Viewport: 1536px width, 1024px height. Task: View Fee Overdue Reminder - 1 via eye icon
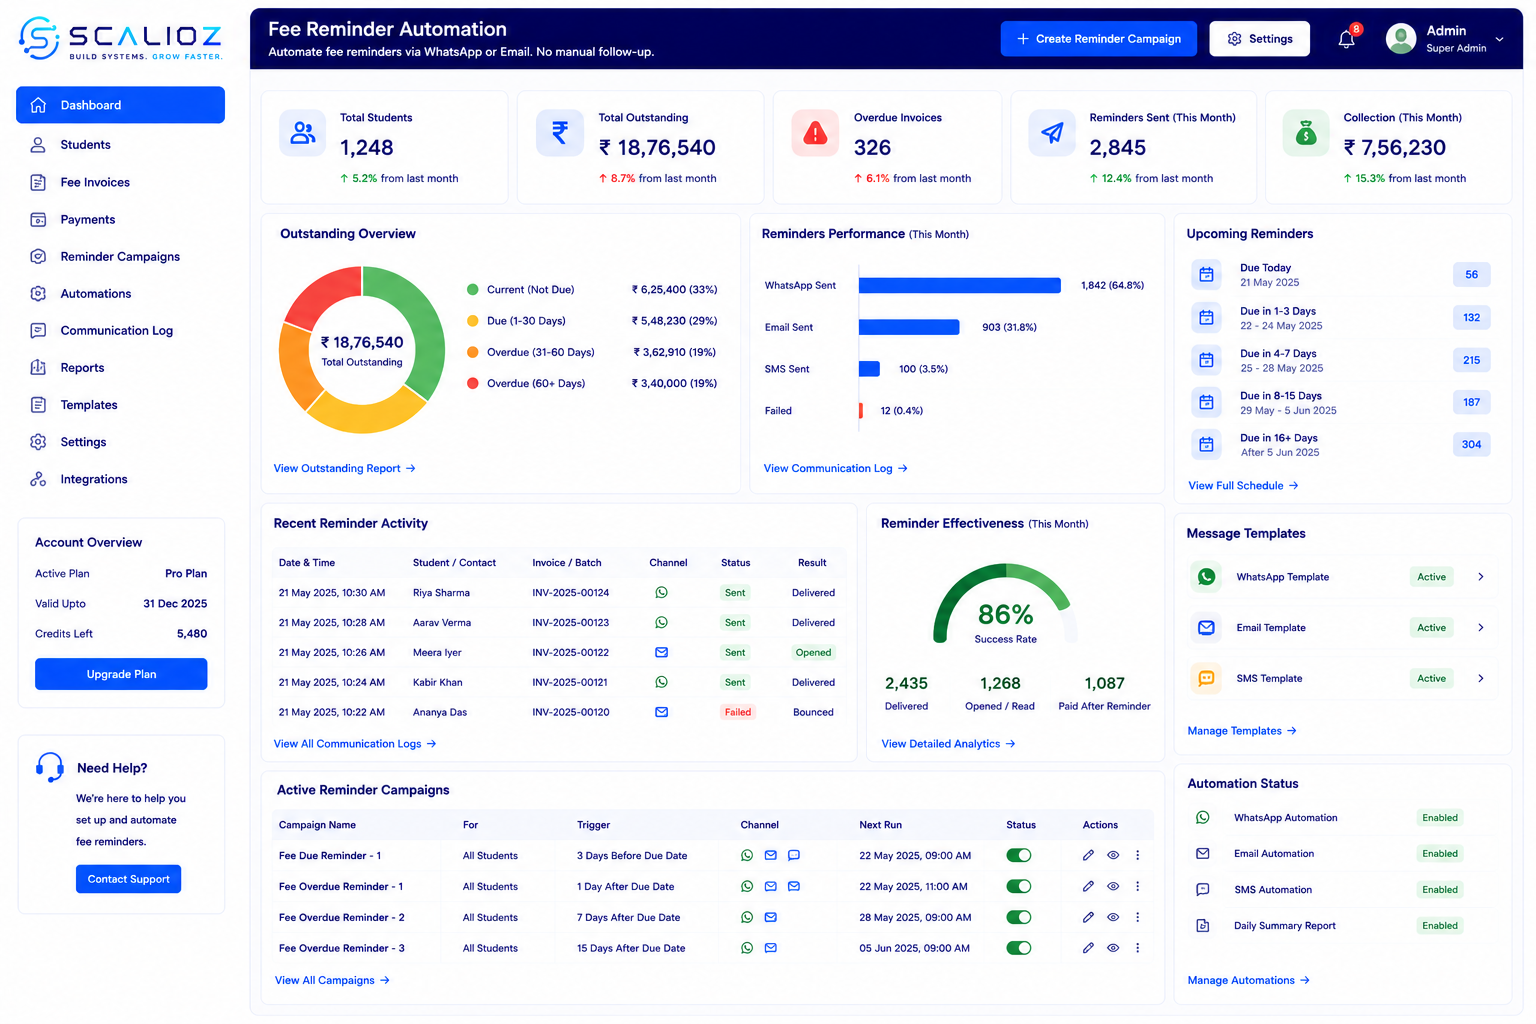[1113, 886]
